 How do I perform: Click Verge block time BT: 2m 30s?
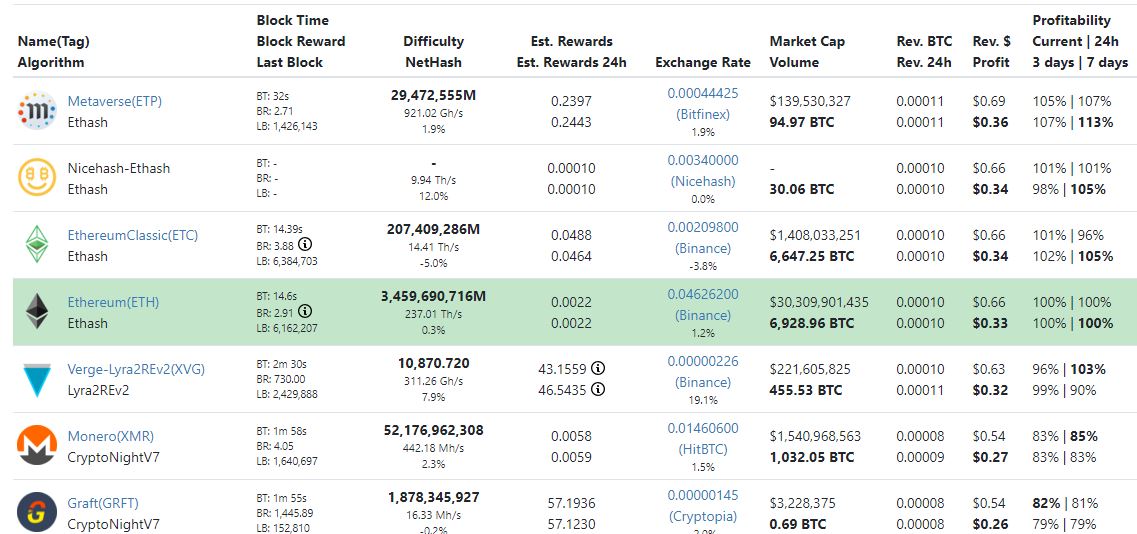point(281,363)
